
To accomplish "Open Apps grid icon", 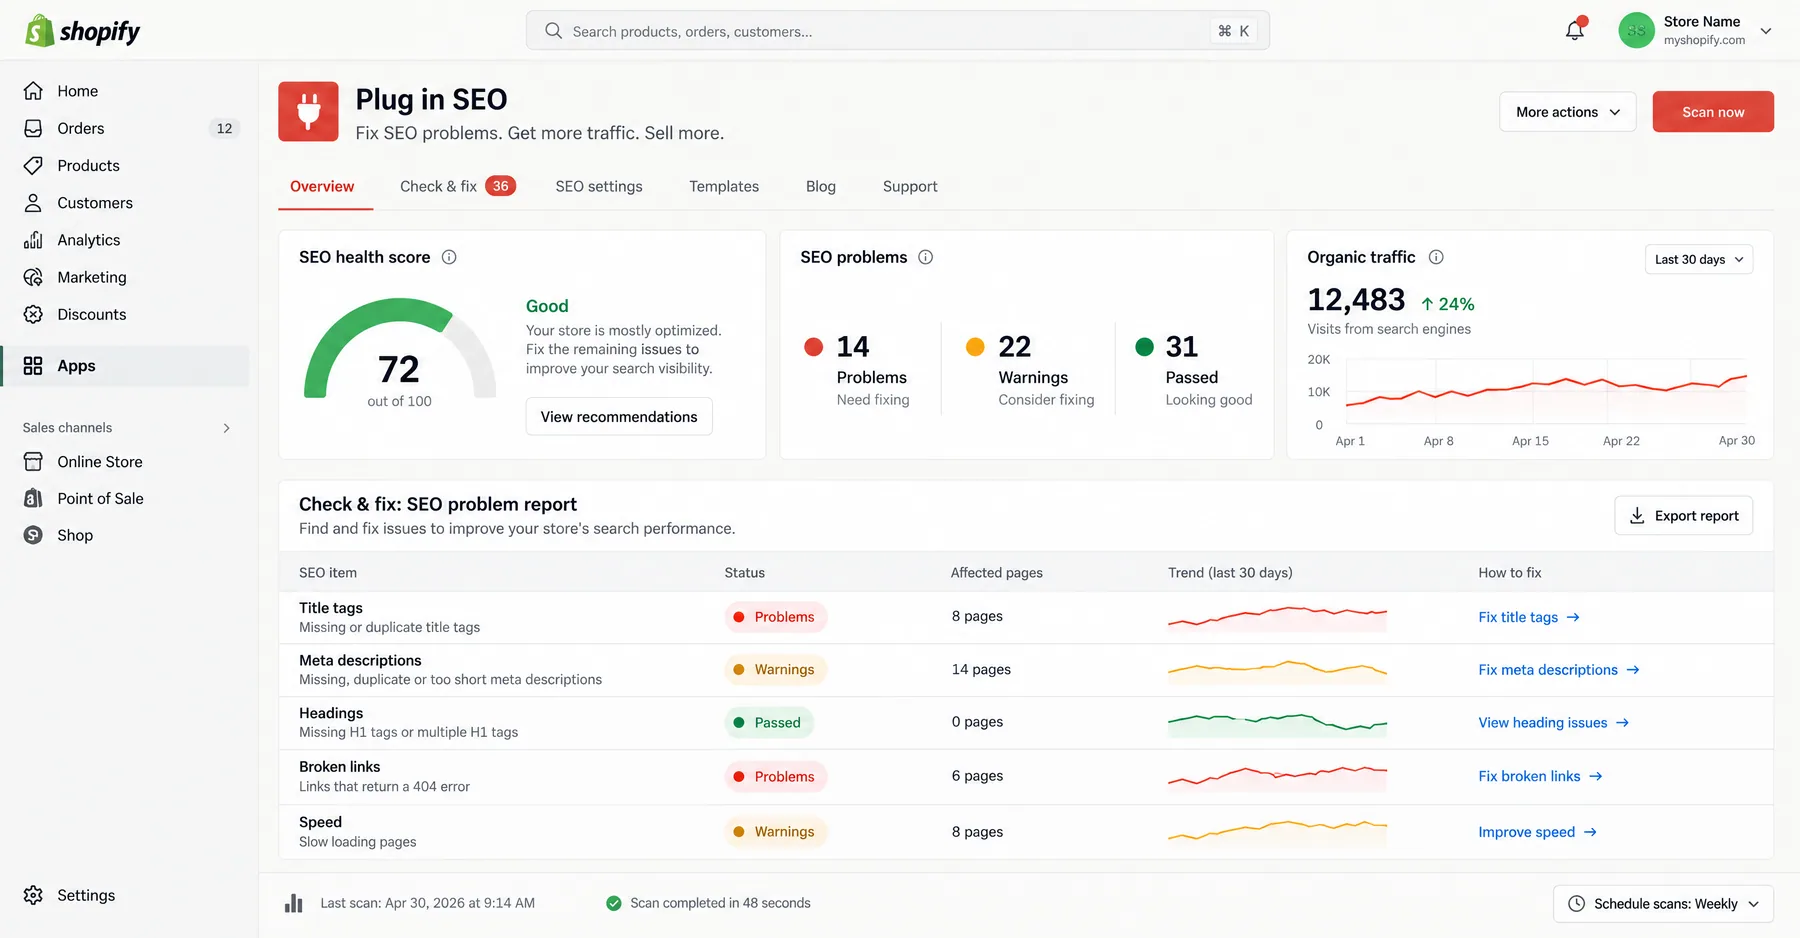I will 33,366.
